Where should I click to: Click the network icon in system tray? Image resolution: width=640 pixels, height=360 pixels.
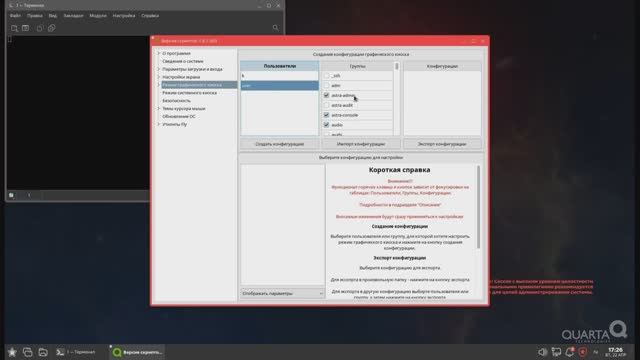tap(556, 352)
